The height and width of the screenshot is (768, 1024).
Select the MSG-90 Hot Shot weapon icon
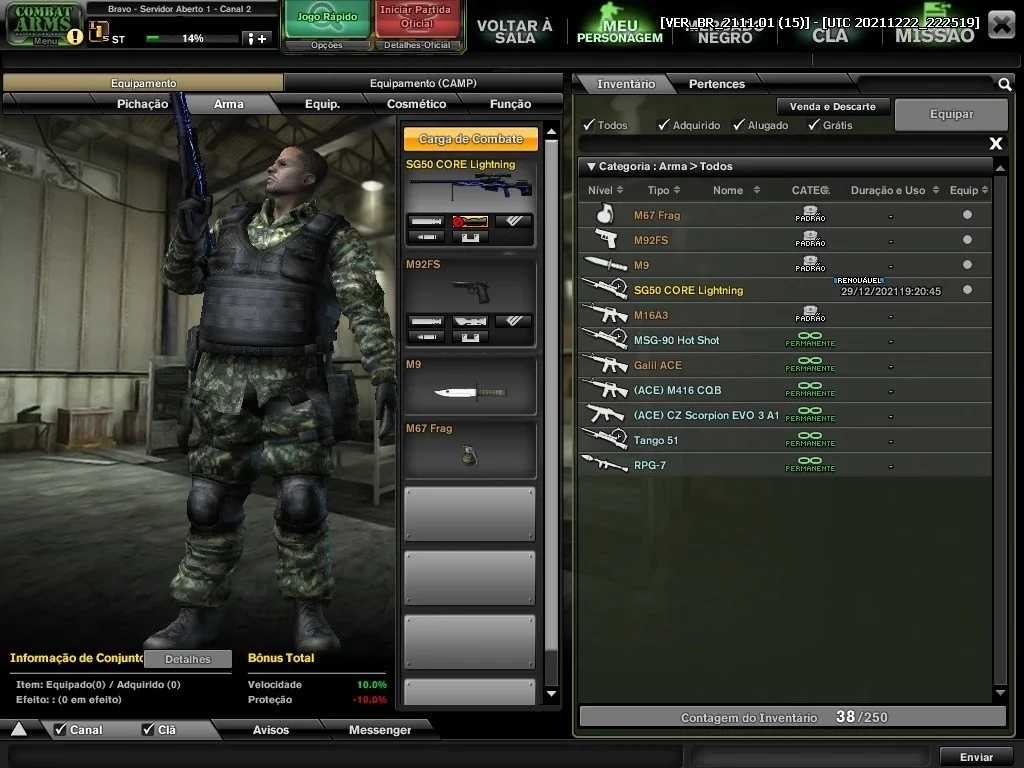tap(605, 338)
